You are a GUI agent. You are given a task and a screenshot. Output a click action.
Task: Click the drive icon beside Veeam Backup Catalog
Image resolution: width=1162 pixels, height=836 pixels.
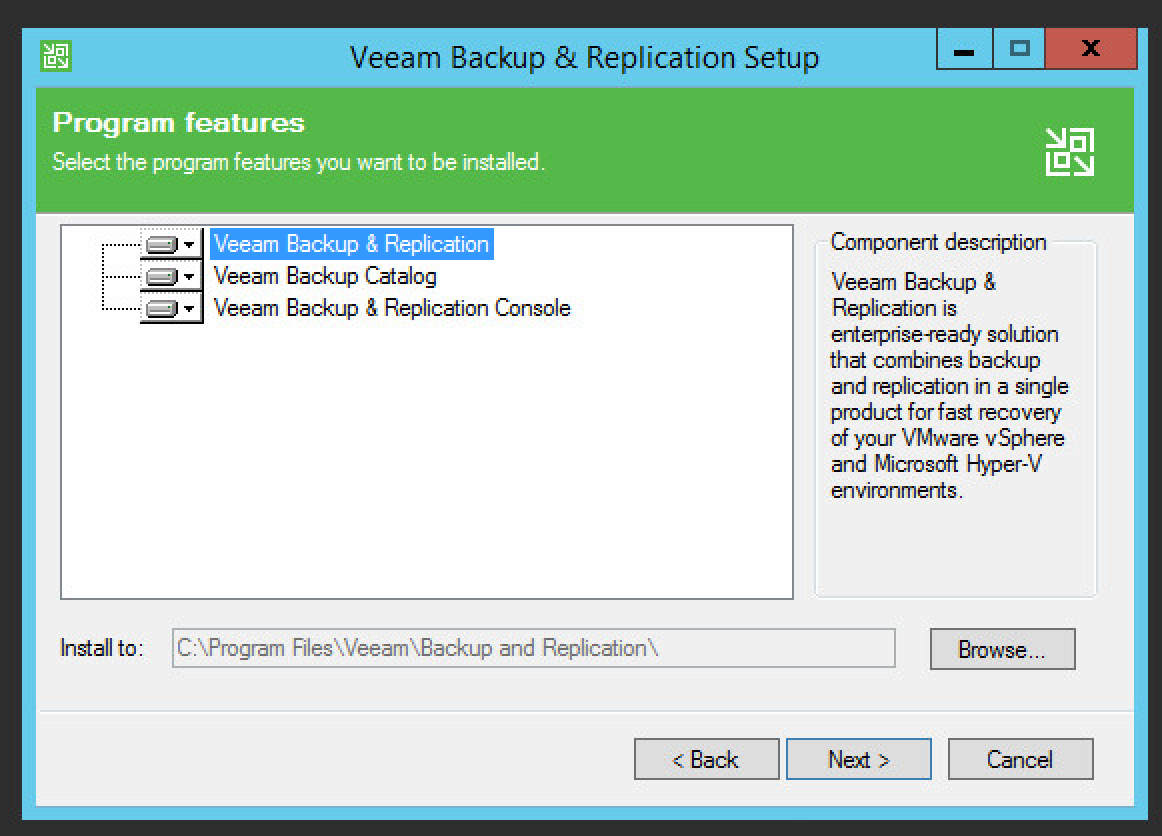pyautogui.click(x=161, y=277)
